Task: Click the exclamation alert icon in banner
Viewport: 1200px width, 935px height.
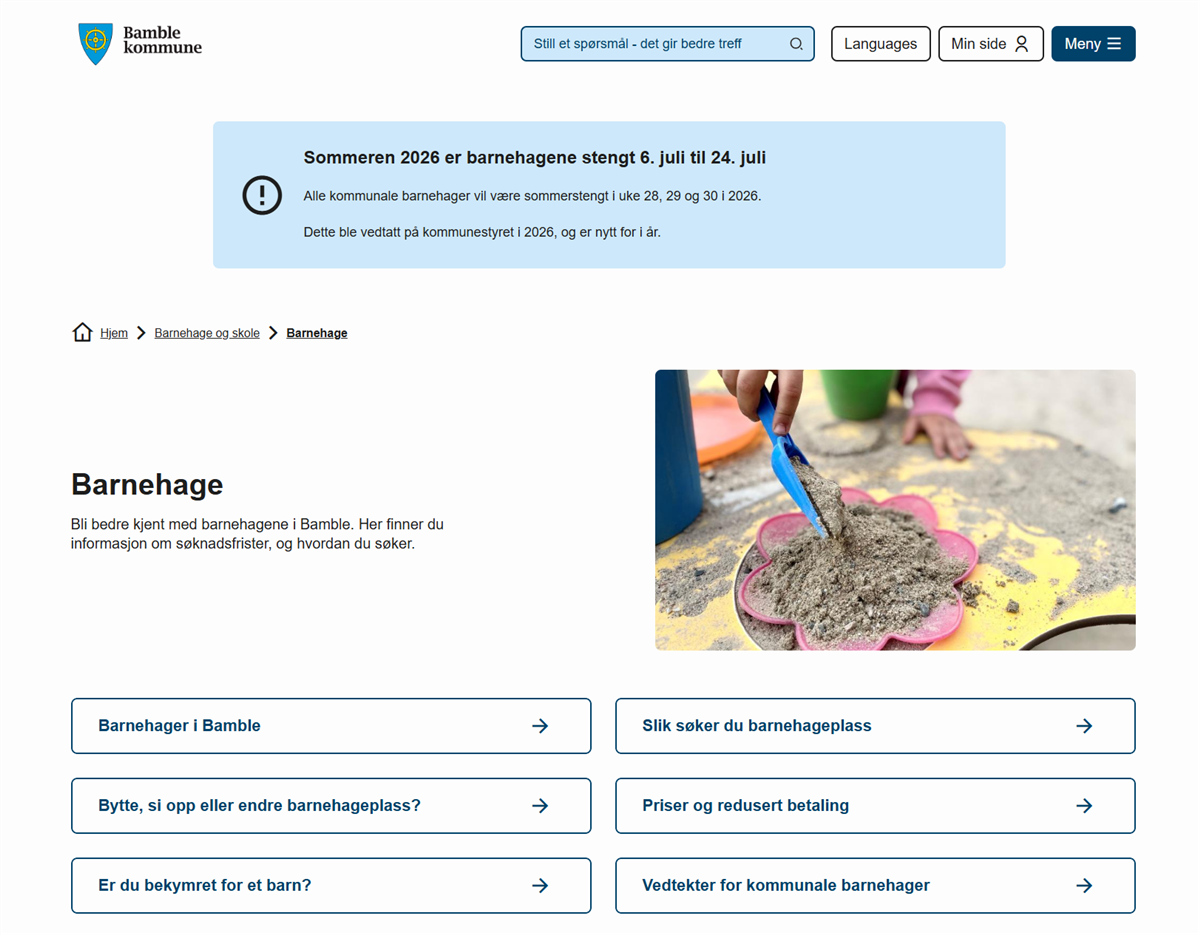Action: (262, 195)
